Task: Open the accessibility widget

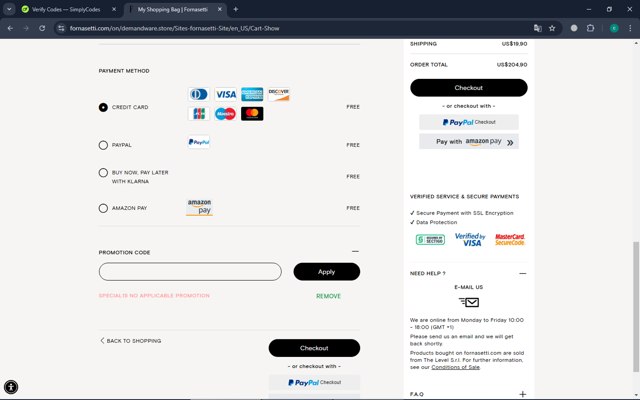Action: coord(11,387)
